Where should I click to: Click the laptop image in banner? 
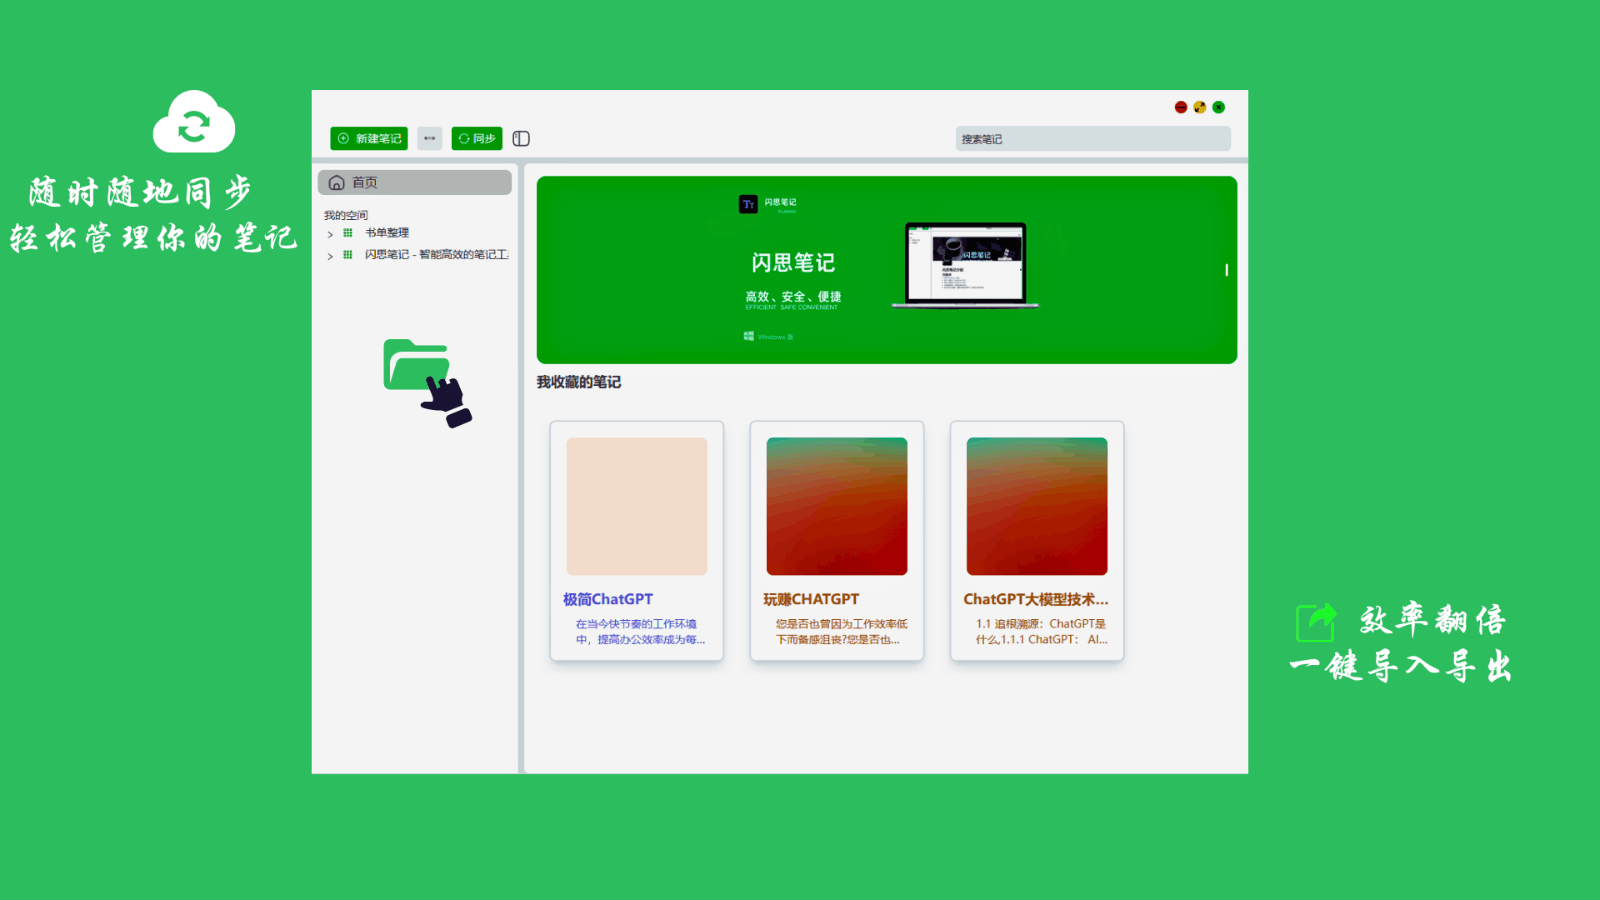[965, 265]
